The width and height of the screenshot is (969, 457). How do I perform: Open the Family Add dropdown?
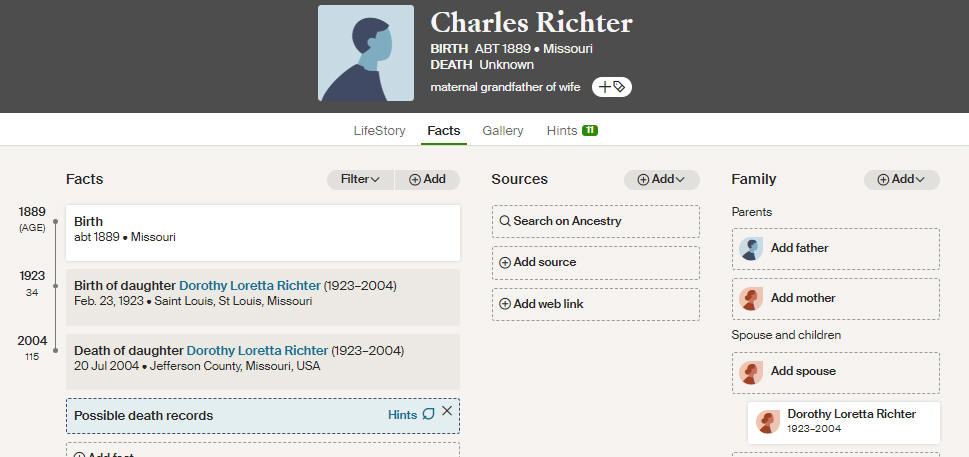(x=902, y=180)
